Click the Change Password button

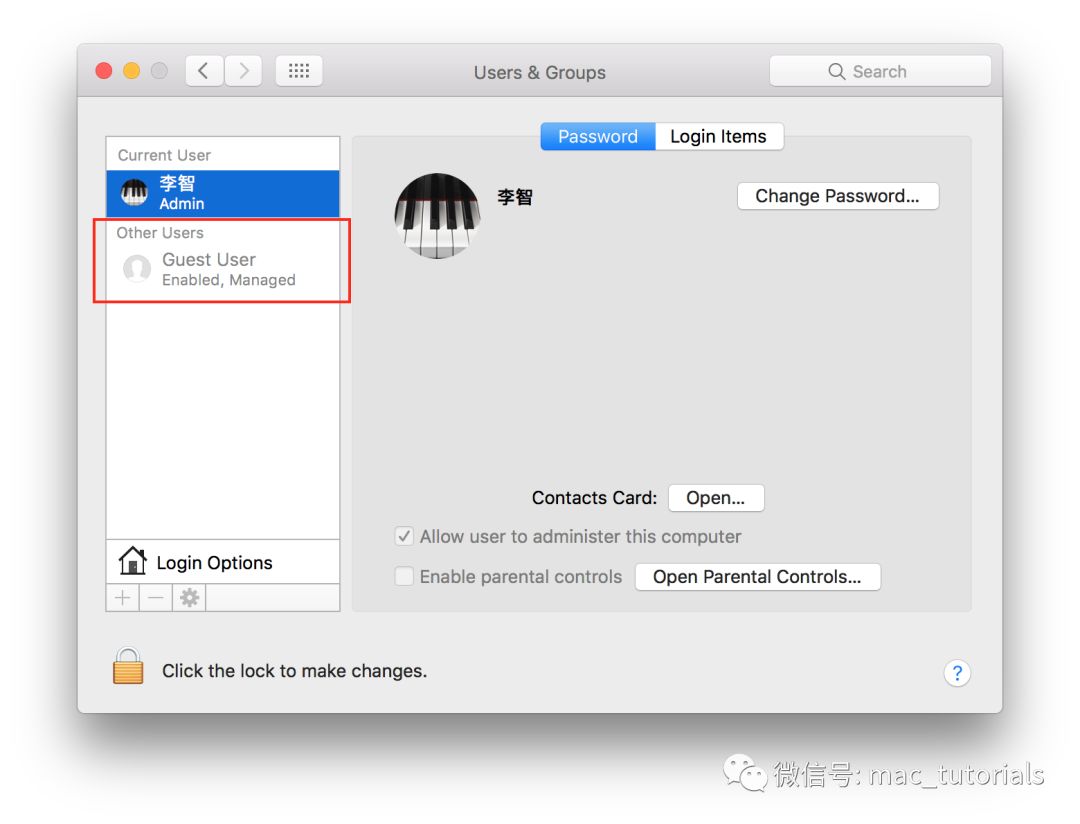click(837, 196)
